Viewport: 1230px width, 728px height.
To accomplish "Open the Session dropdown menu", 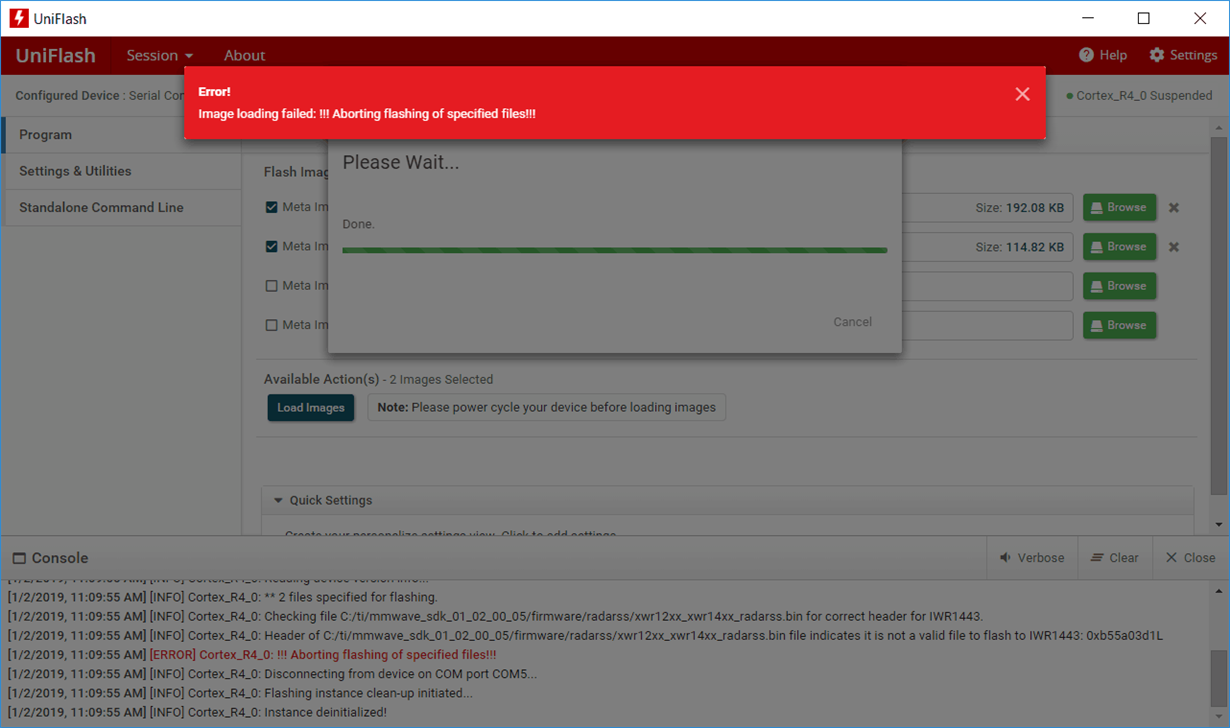I will tap(160, 55).
